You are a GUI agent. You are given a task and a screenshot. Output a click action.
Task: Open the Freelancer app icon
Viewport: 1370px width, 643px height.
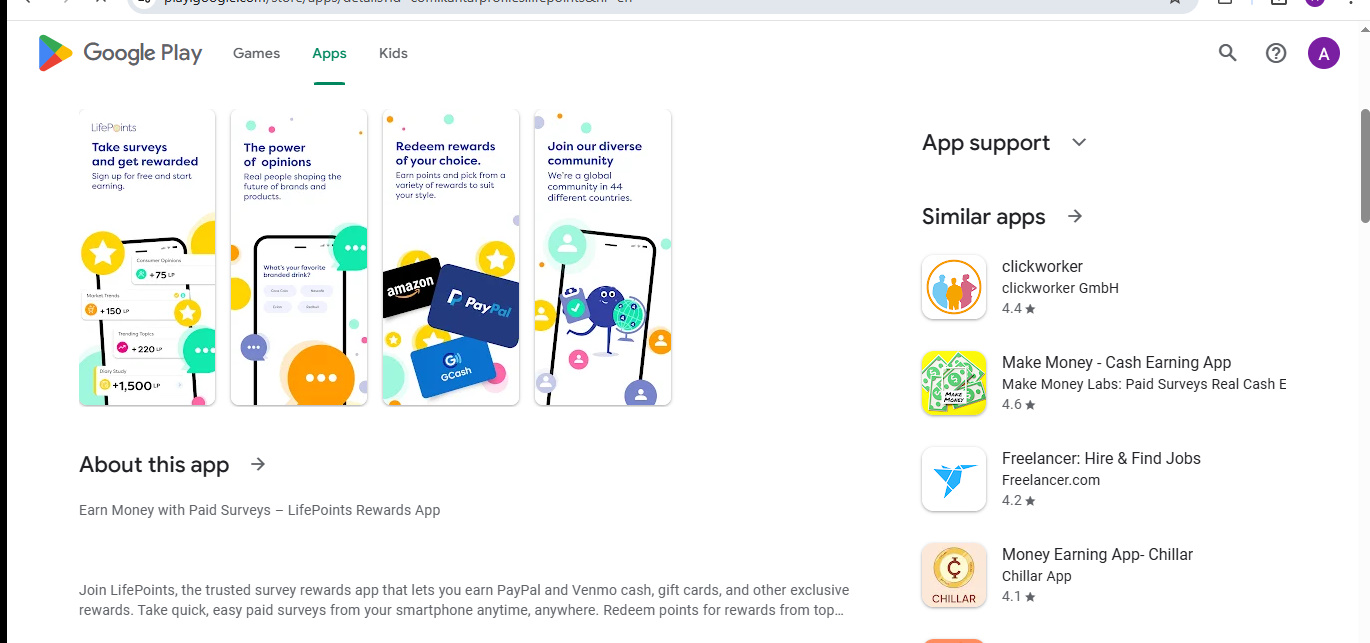pos(954,479)
